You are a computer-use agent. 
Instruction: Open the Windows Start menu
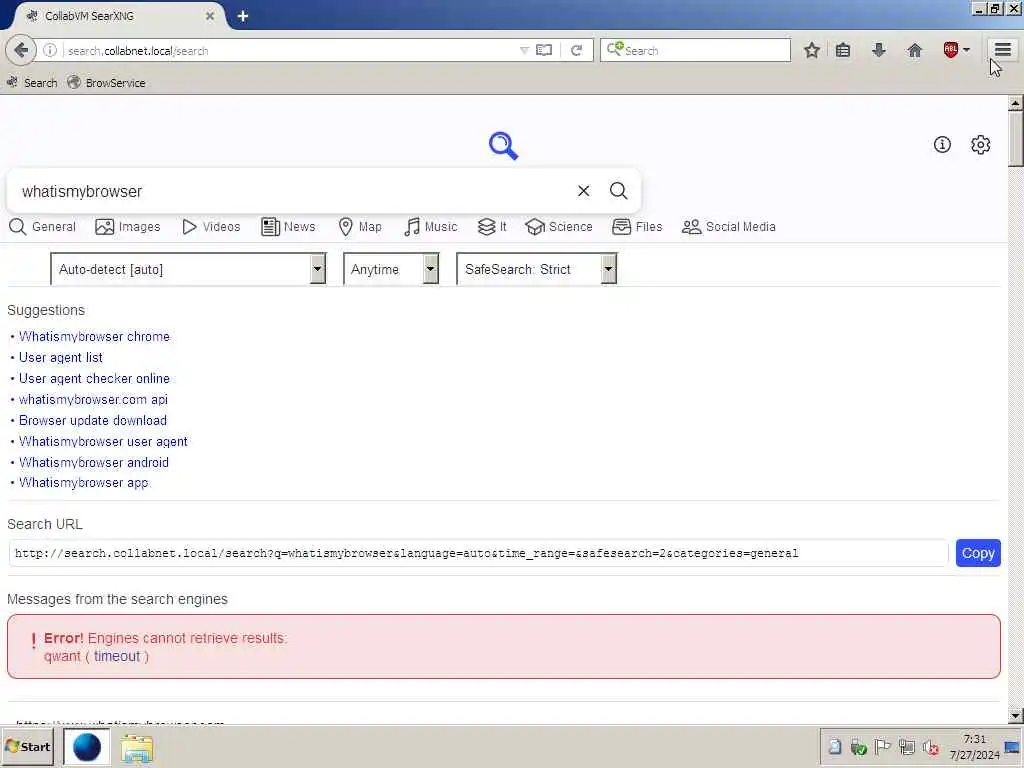click(x=27, y=746)
